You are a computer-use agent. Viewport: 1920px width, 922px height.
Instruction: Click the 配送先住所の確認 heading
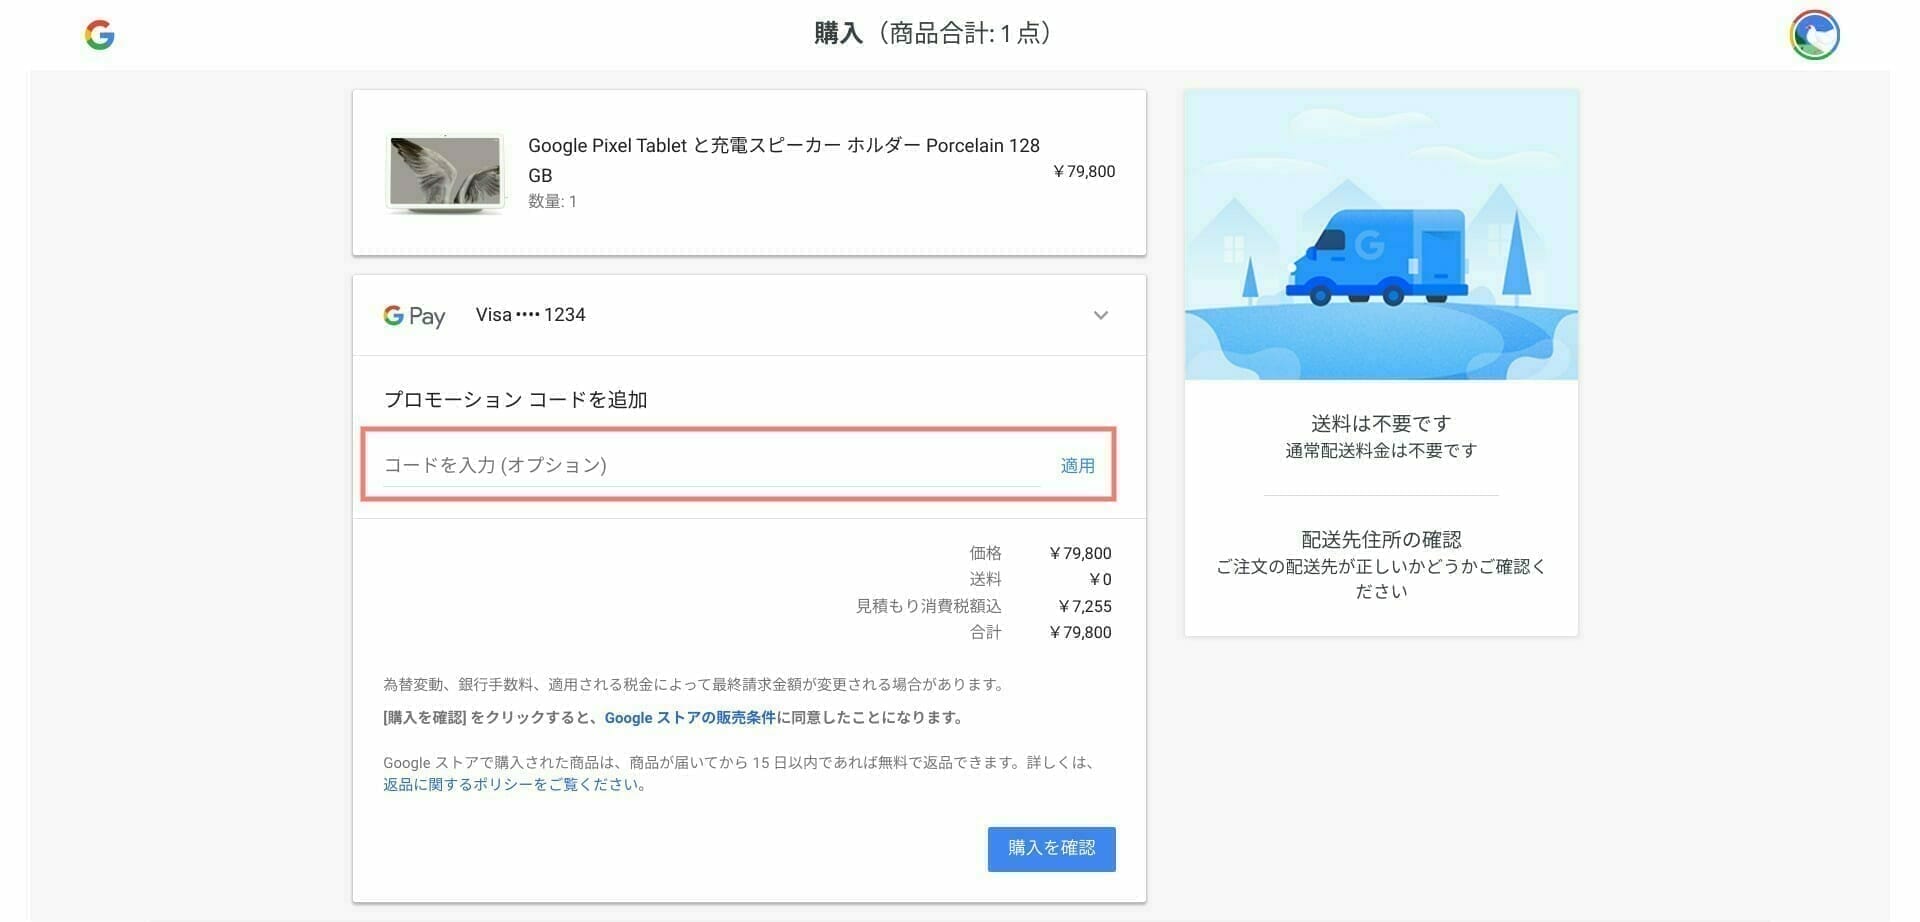[x=1381, y=540]
